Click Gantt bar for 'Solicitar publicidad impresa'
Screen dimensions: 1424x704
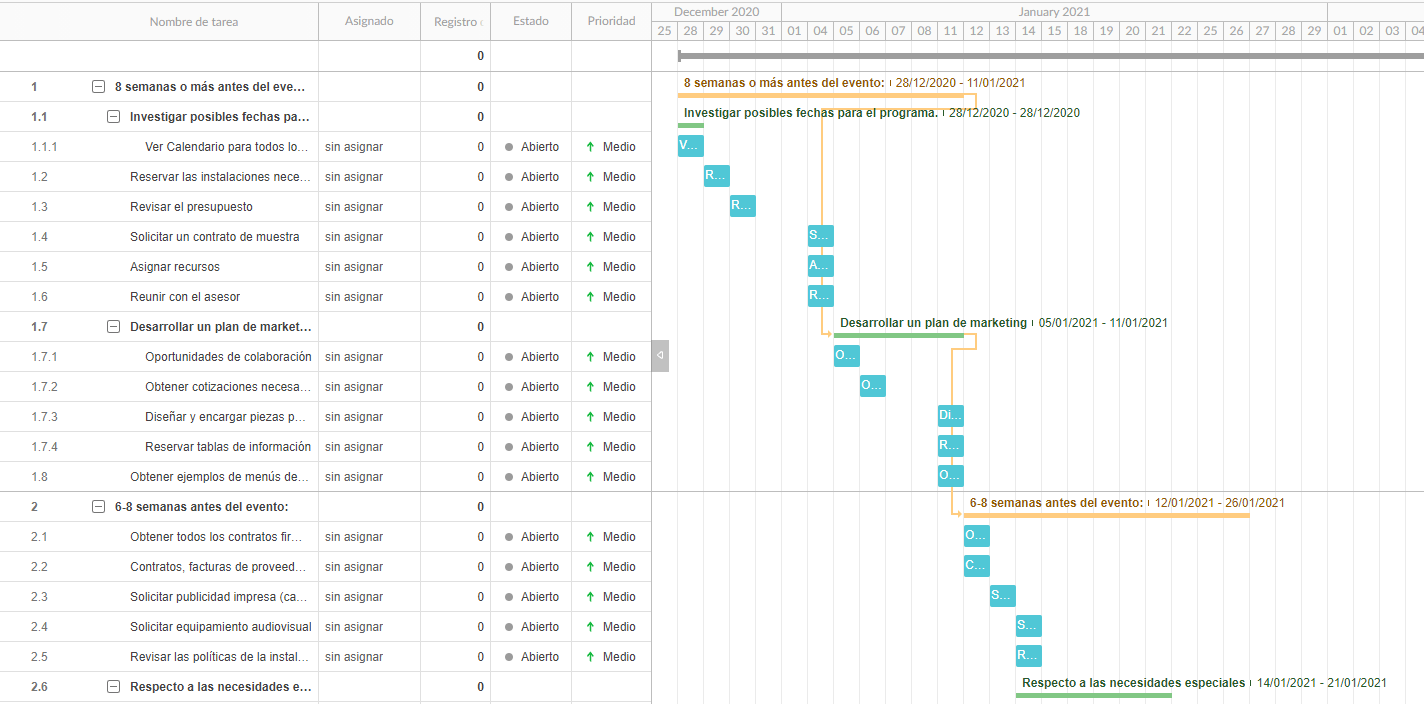(x=1003, y=596)
